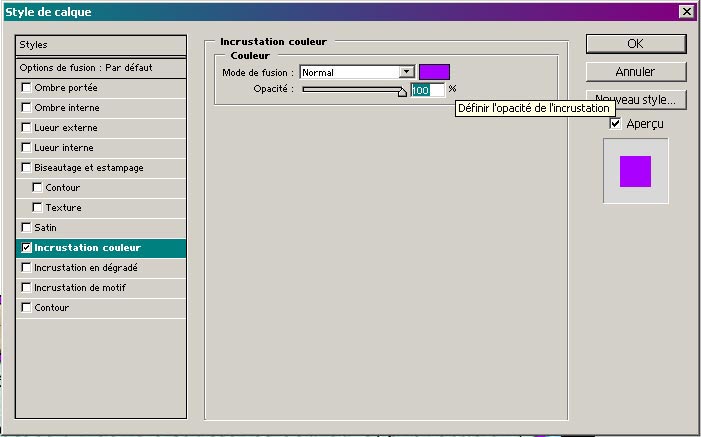Click the Biseautage et estampage row label
The width and height of the screenshot is (701, 437).
89,168
